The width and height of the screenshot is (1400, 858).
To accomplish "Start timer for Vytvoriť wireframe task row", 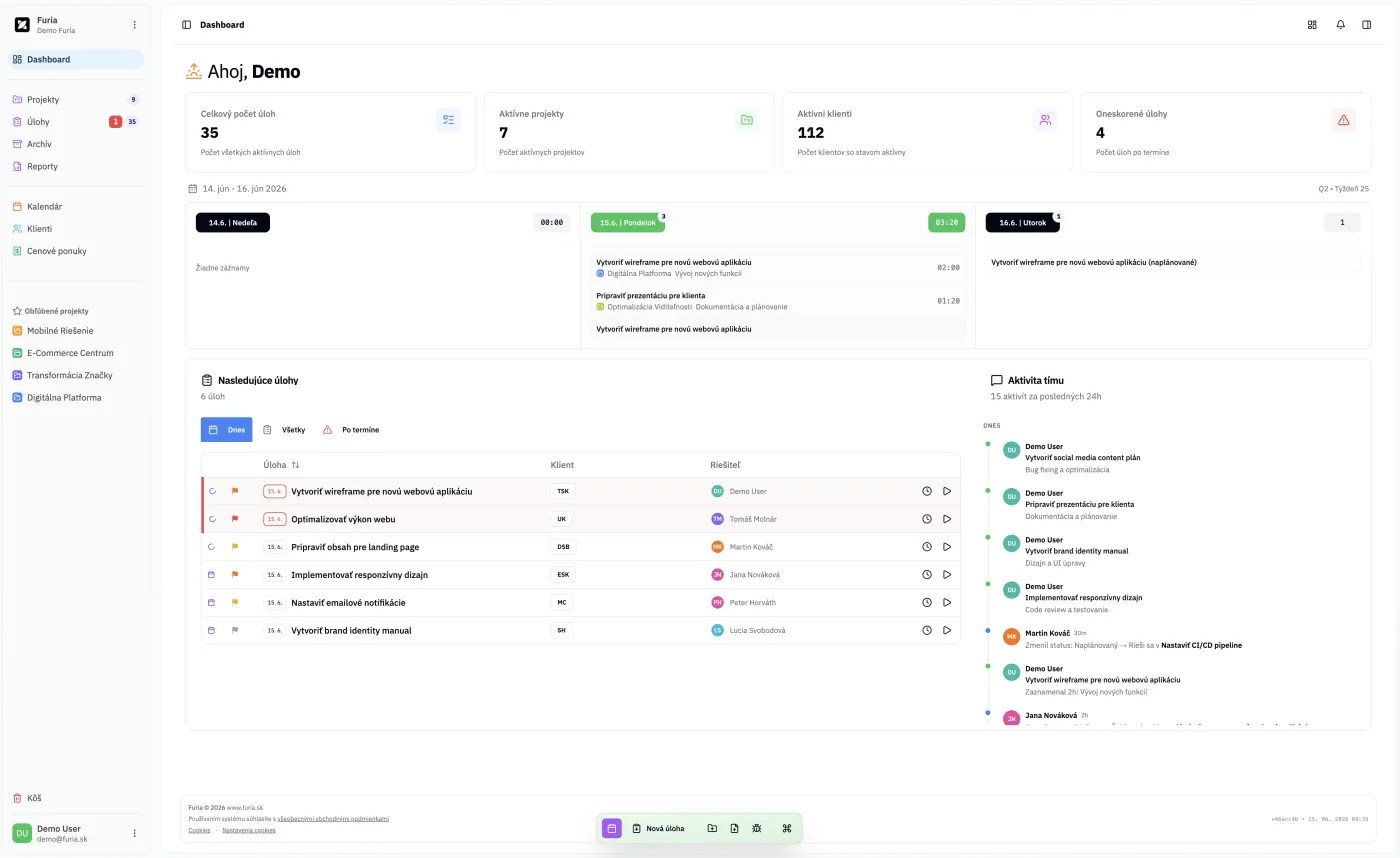I will [947, 491].
